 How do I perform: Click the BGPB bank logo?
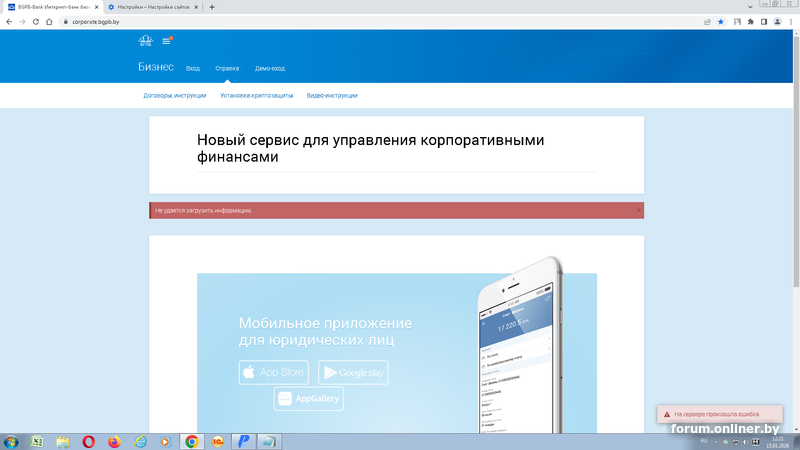point(145,41)
